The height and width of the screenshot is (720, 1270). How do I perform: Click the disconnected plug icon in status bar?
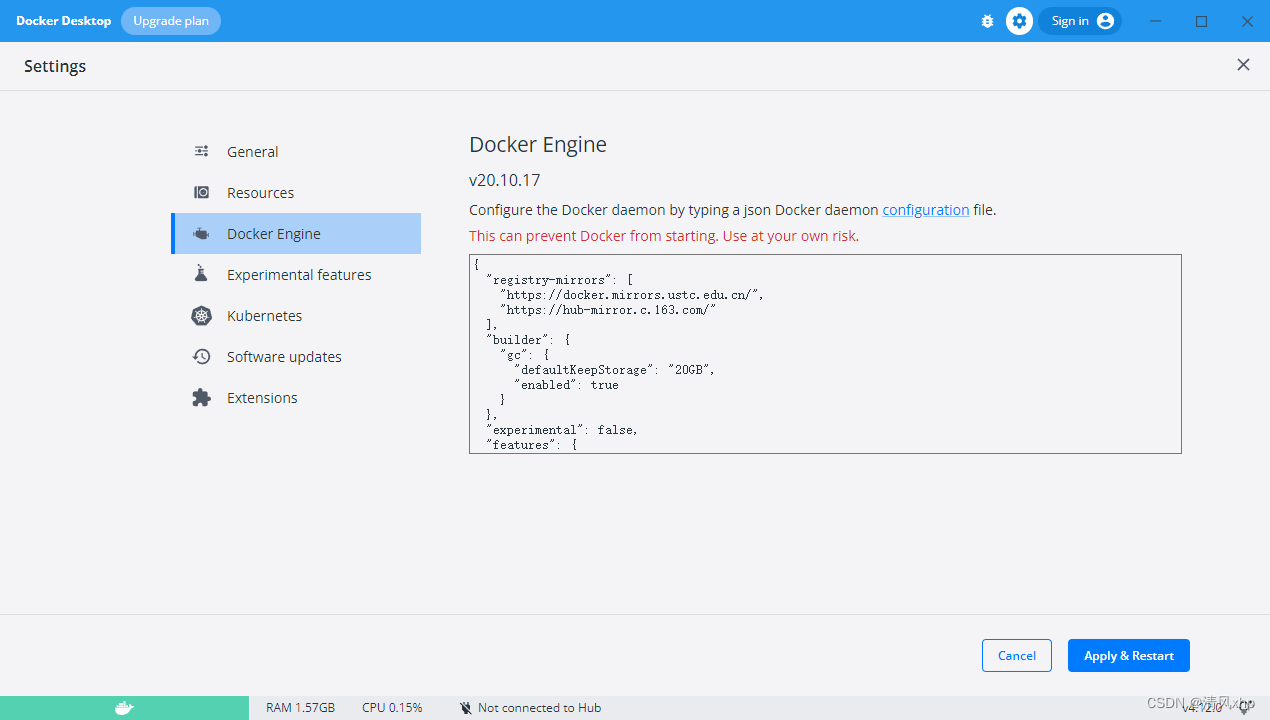coord(465,708)
